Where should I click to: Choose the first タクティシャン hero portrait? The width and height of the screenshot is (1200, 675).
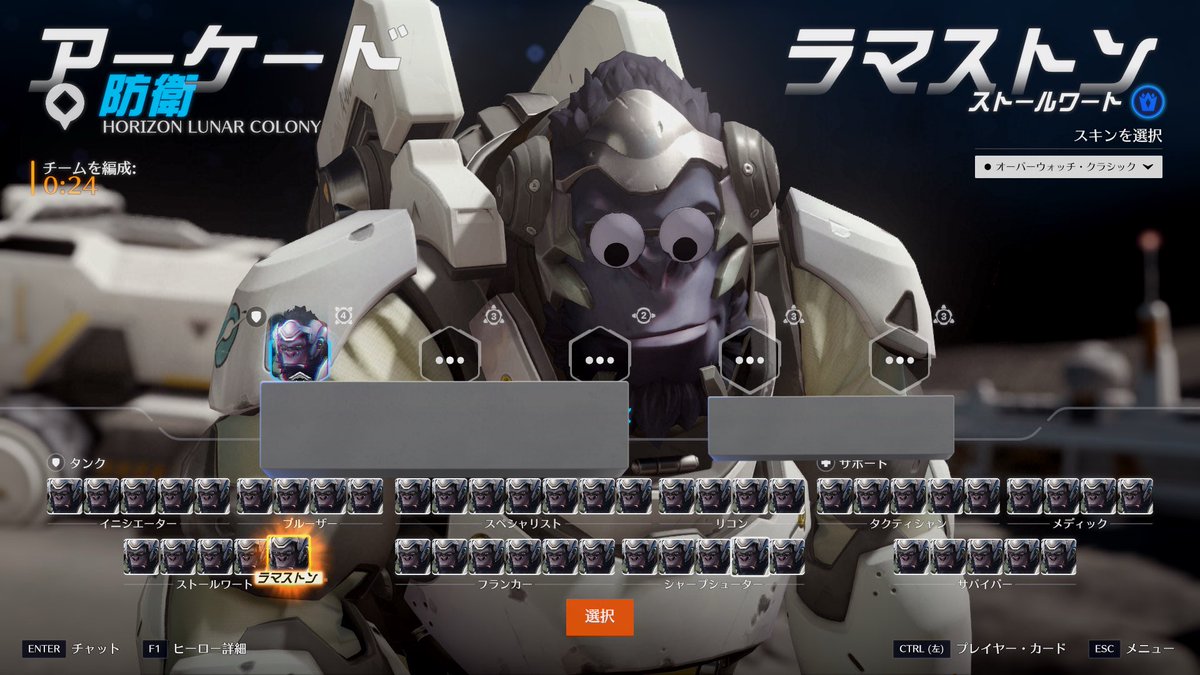click(835, 496)
